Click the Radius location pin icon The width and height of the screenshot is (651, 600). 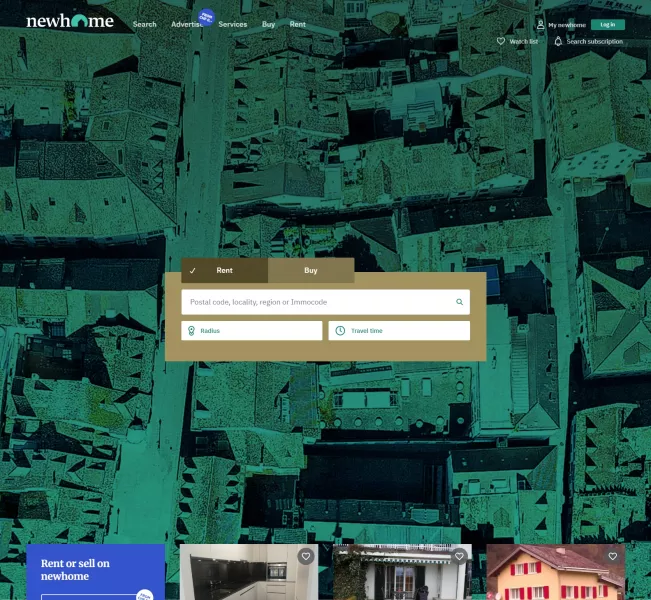[191, 330]
